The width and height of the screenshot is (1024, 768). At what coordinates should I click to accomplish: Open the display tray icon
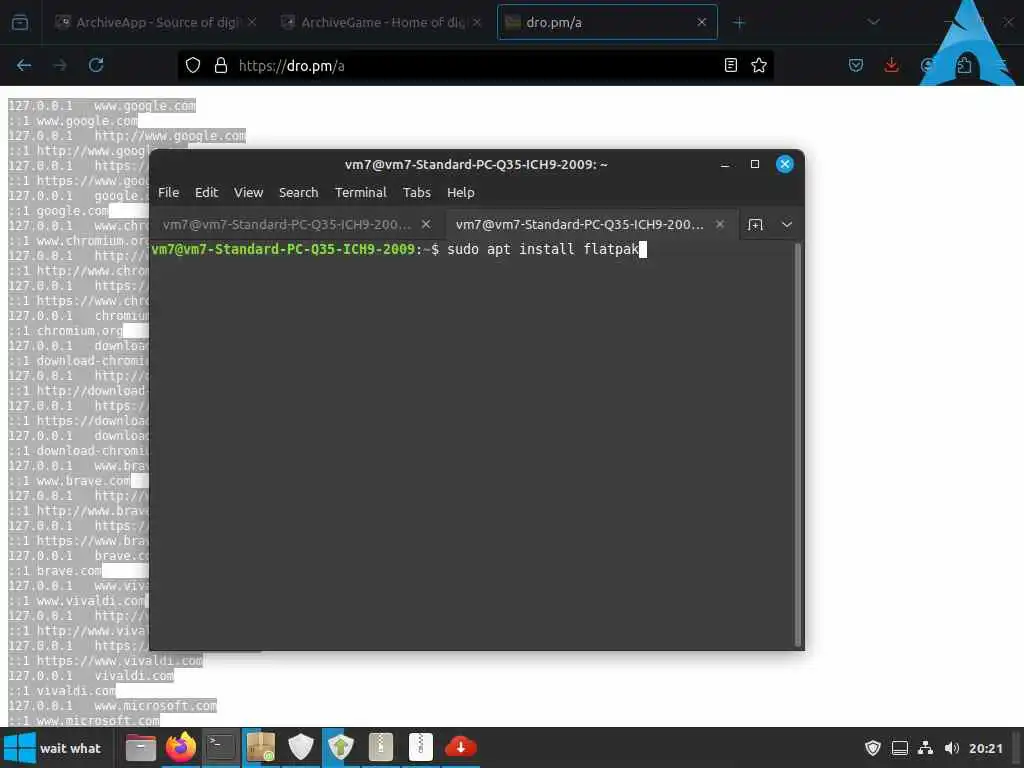(x=900, y=748)
